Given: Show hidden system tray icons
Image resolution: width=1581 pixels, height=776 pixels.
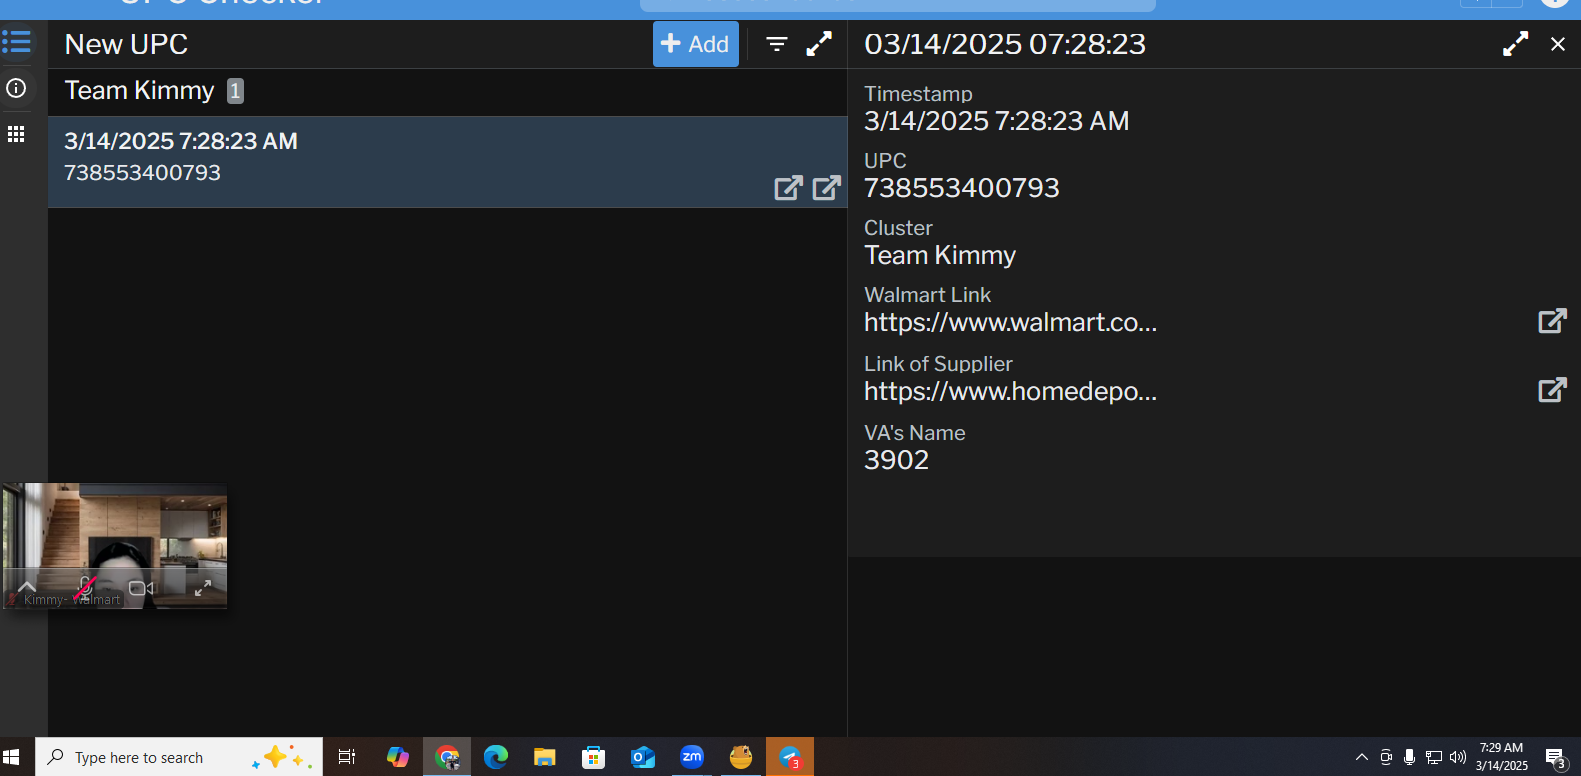Looking at the screenshot, I should pyautogui.click(x=1362, y=757).
